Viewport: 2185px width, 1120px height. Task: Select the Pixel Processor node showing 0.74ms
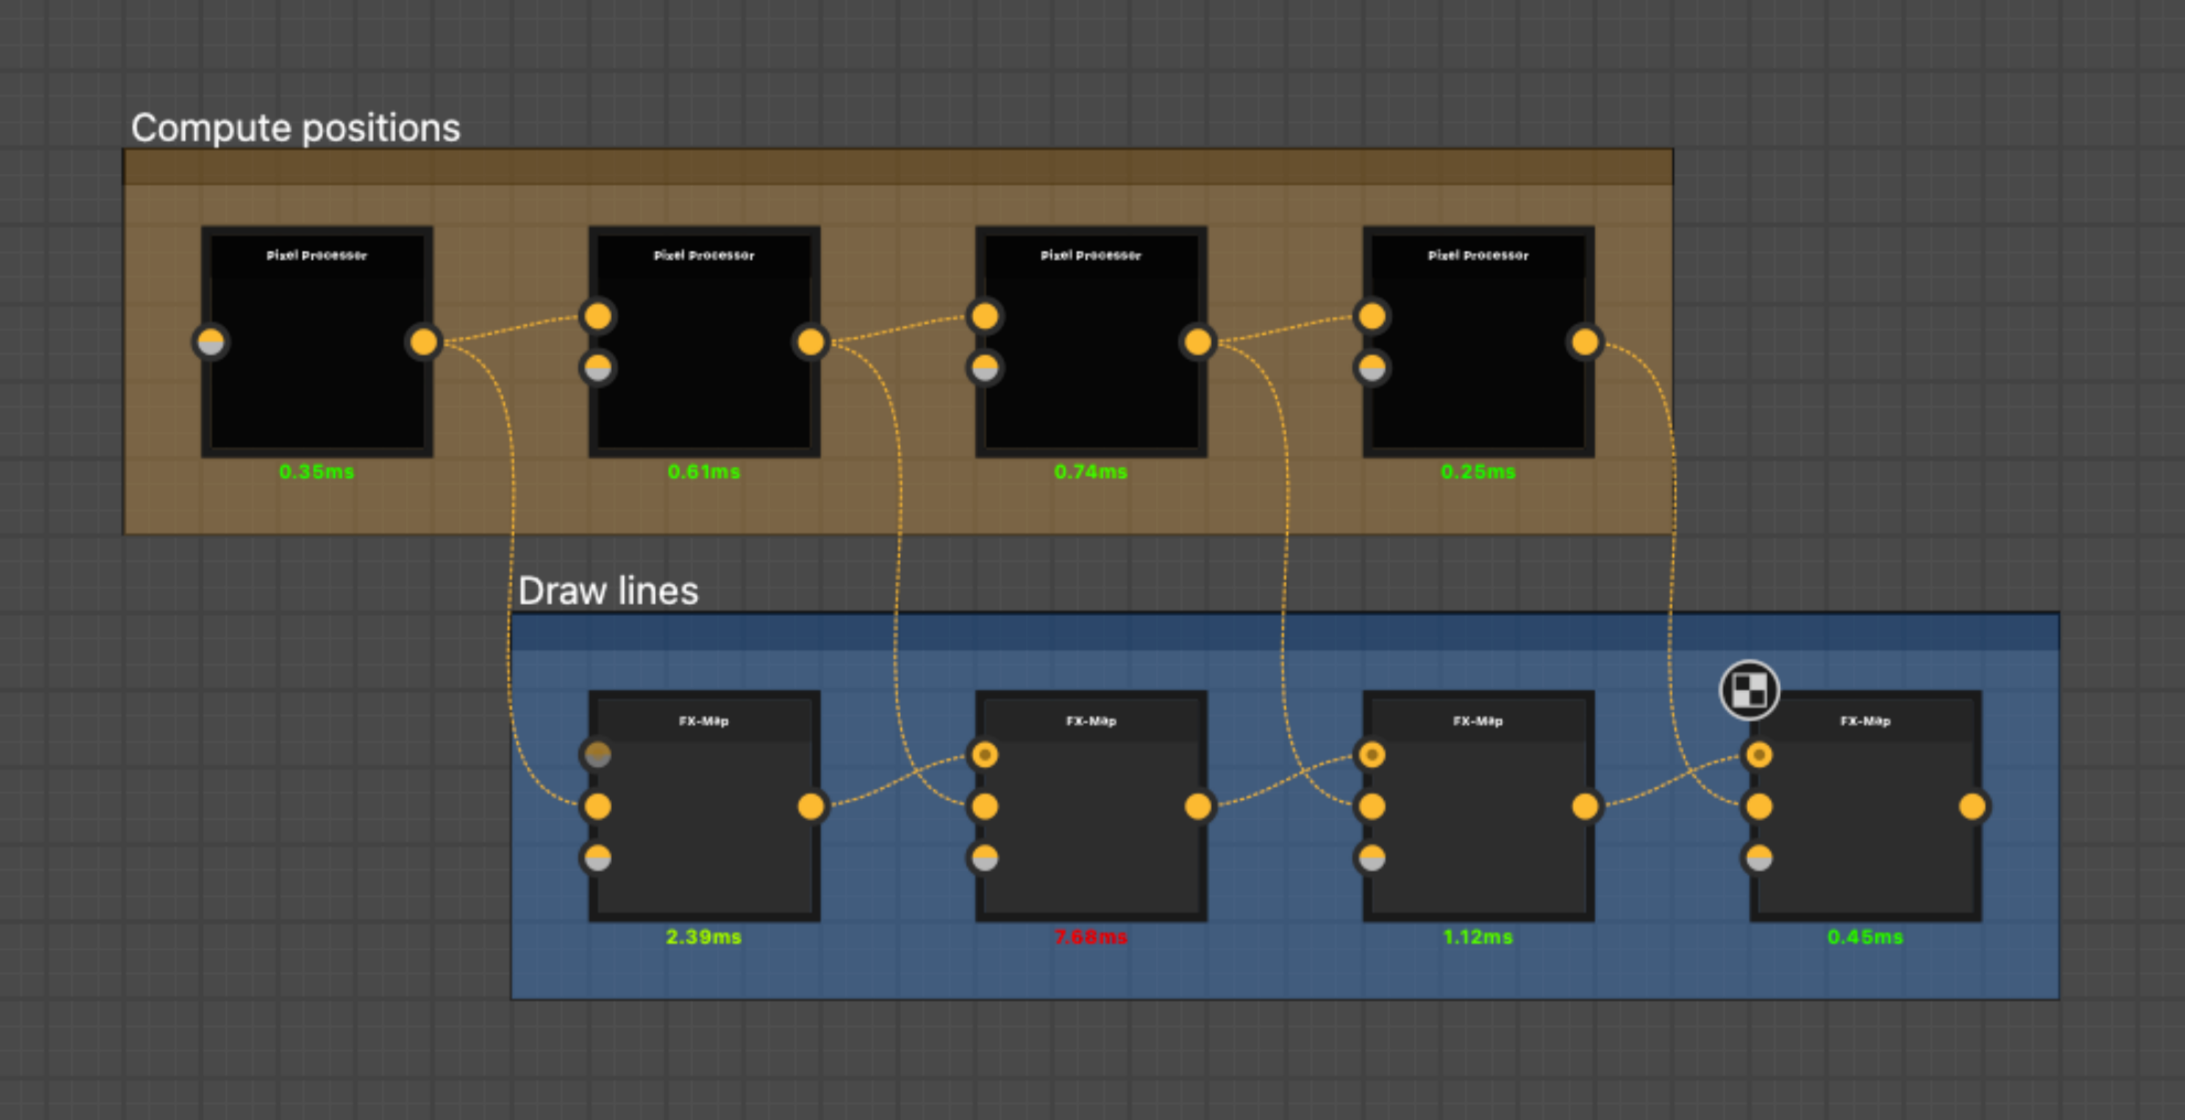pyautogui.click(x=1090, y=340)
